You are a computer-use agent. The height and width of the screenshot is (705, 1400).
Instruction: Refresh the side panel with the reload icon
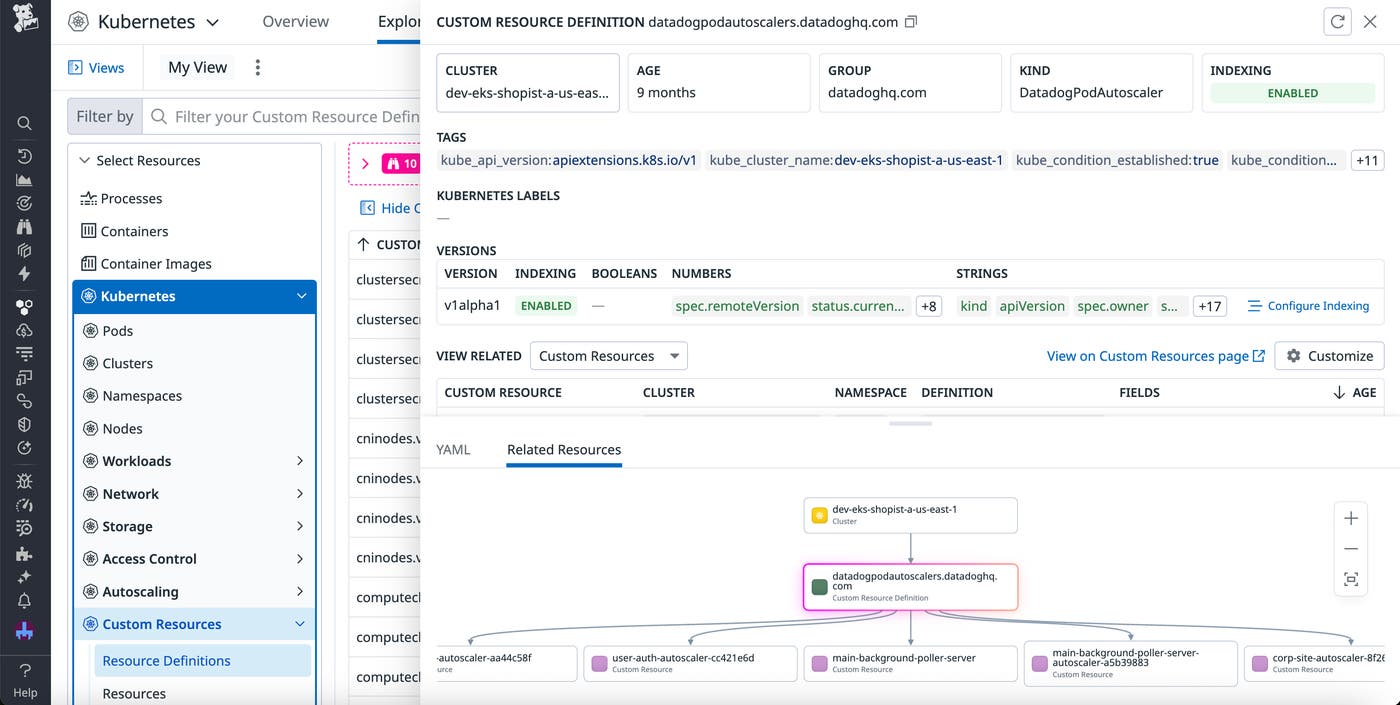[x=1337, y=20]
